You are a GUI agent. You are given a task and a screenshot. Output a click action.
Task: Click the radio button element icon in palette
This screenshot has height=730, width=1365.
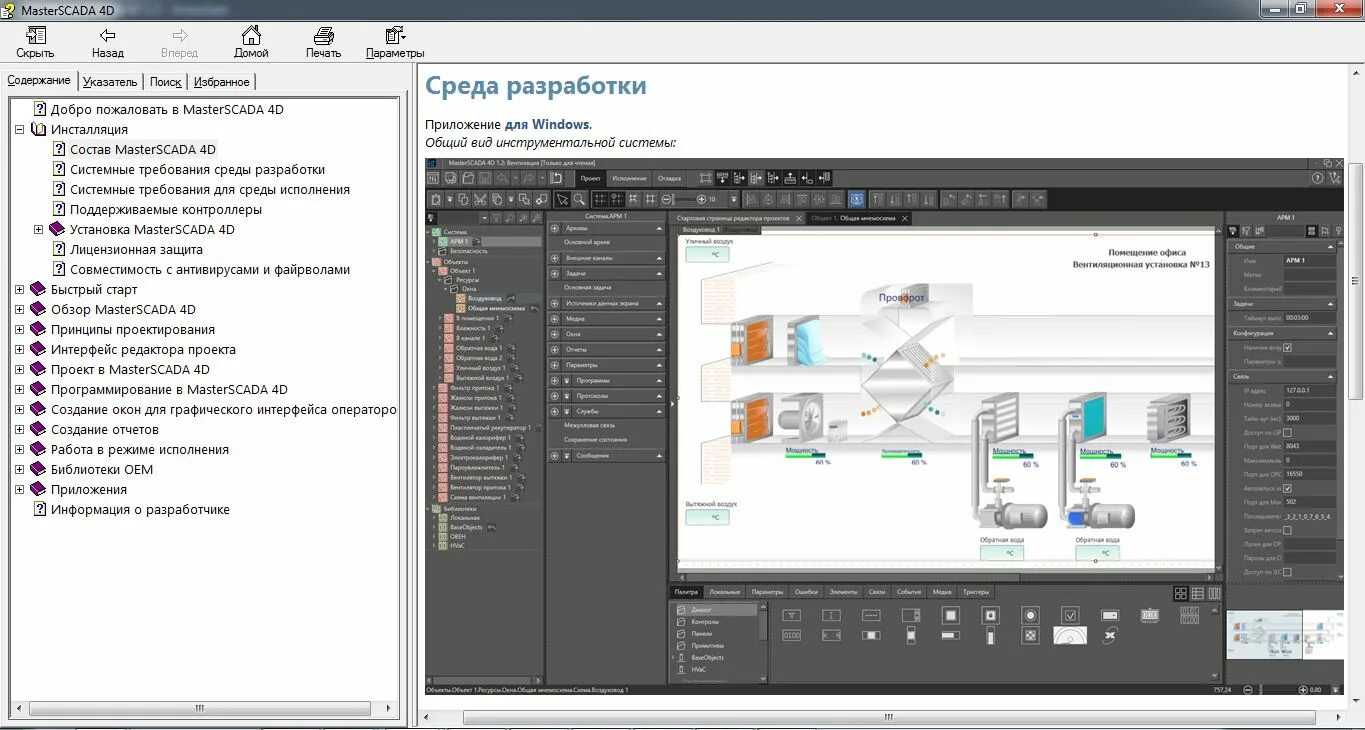pyautogui.click(x=1030, y=615)
